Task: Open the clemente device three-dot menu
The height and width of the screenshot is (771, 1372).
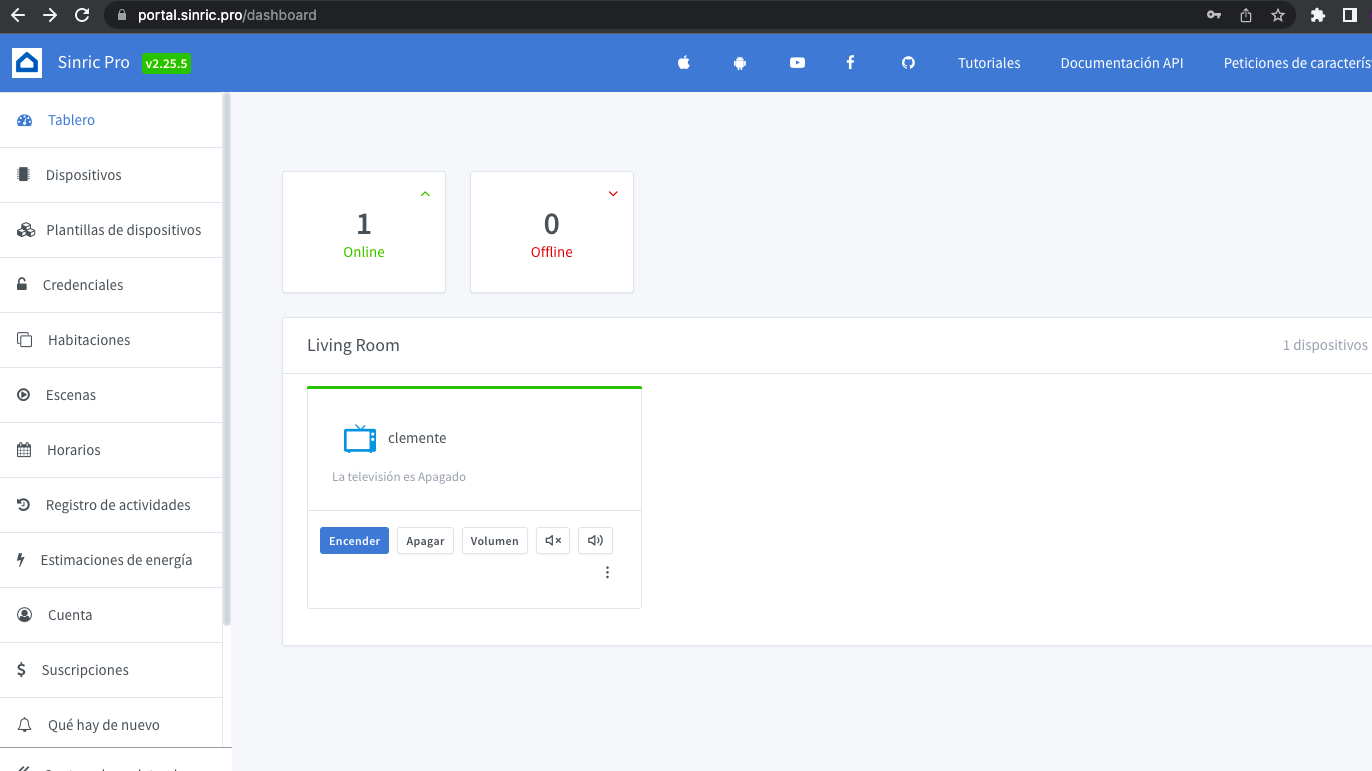Action: tap(607, 573)
